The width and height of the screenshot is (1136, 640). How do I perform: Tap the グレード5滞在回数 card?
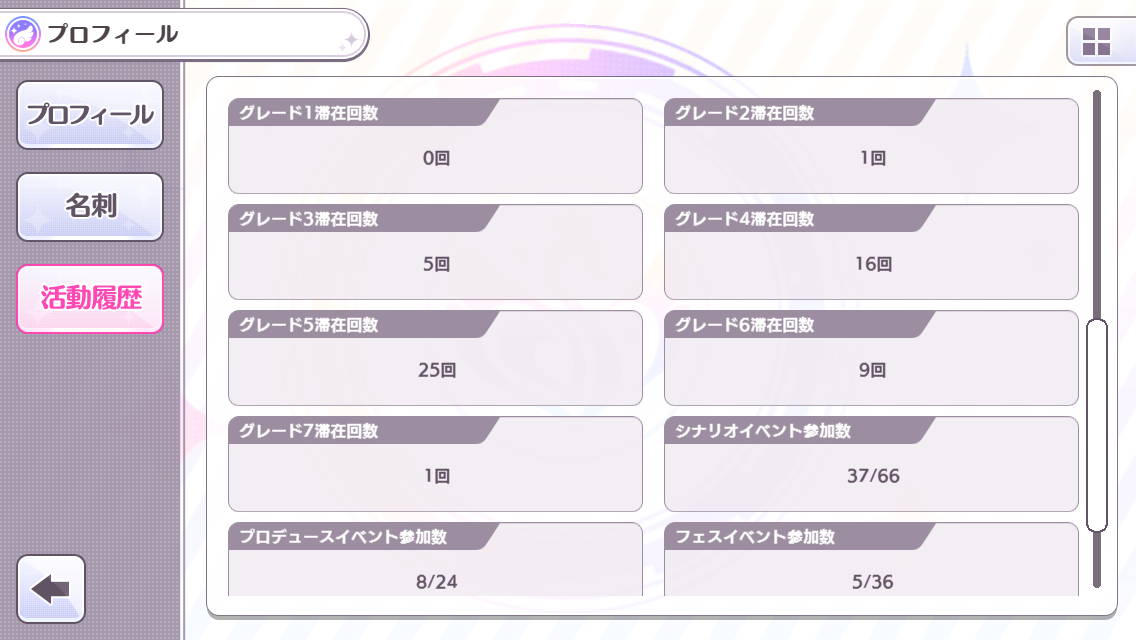(435, 358)
